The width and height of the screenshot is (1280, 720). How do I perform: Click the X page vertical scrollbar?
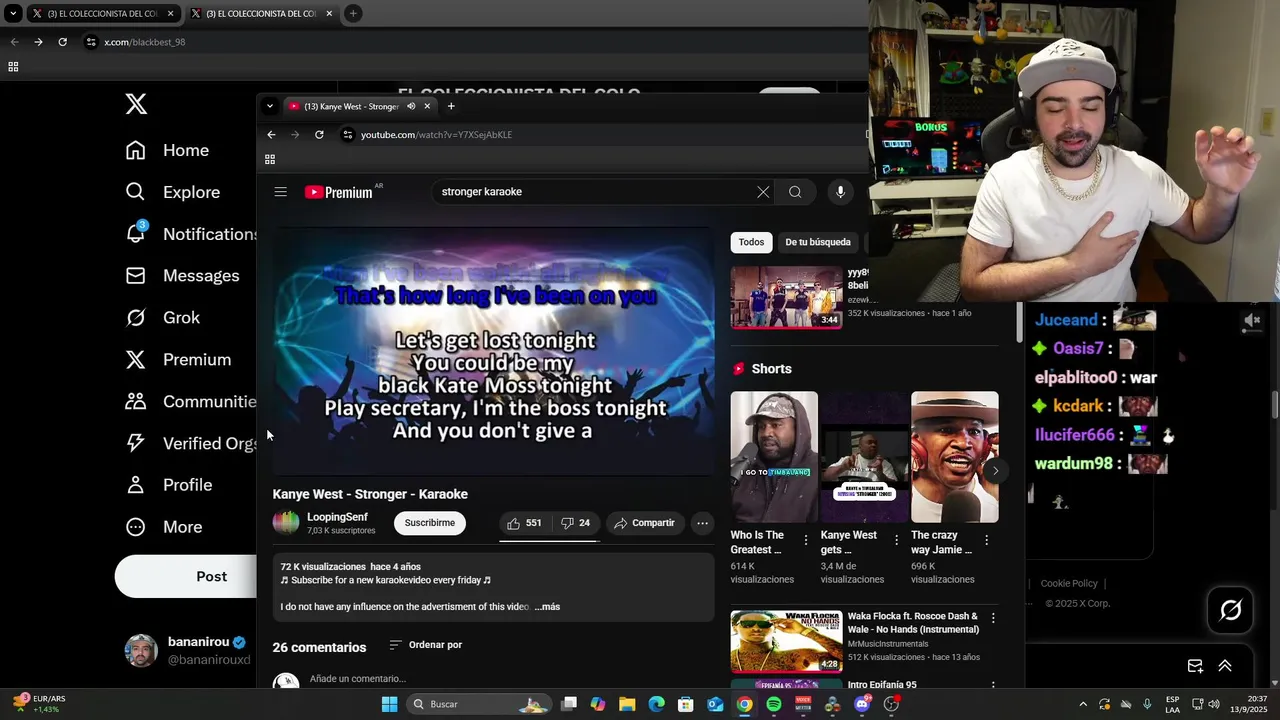[x=1275, y=405]
